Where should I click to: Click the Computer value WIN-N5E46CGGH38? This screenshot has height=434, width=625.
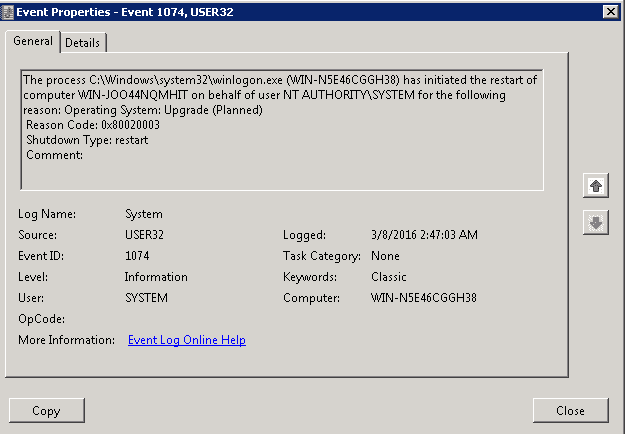tap(424, 298)
